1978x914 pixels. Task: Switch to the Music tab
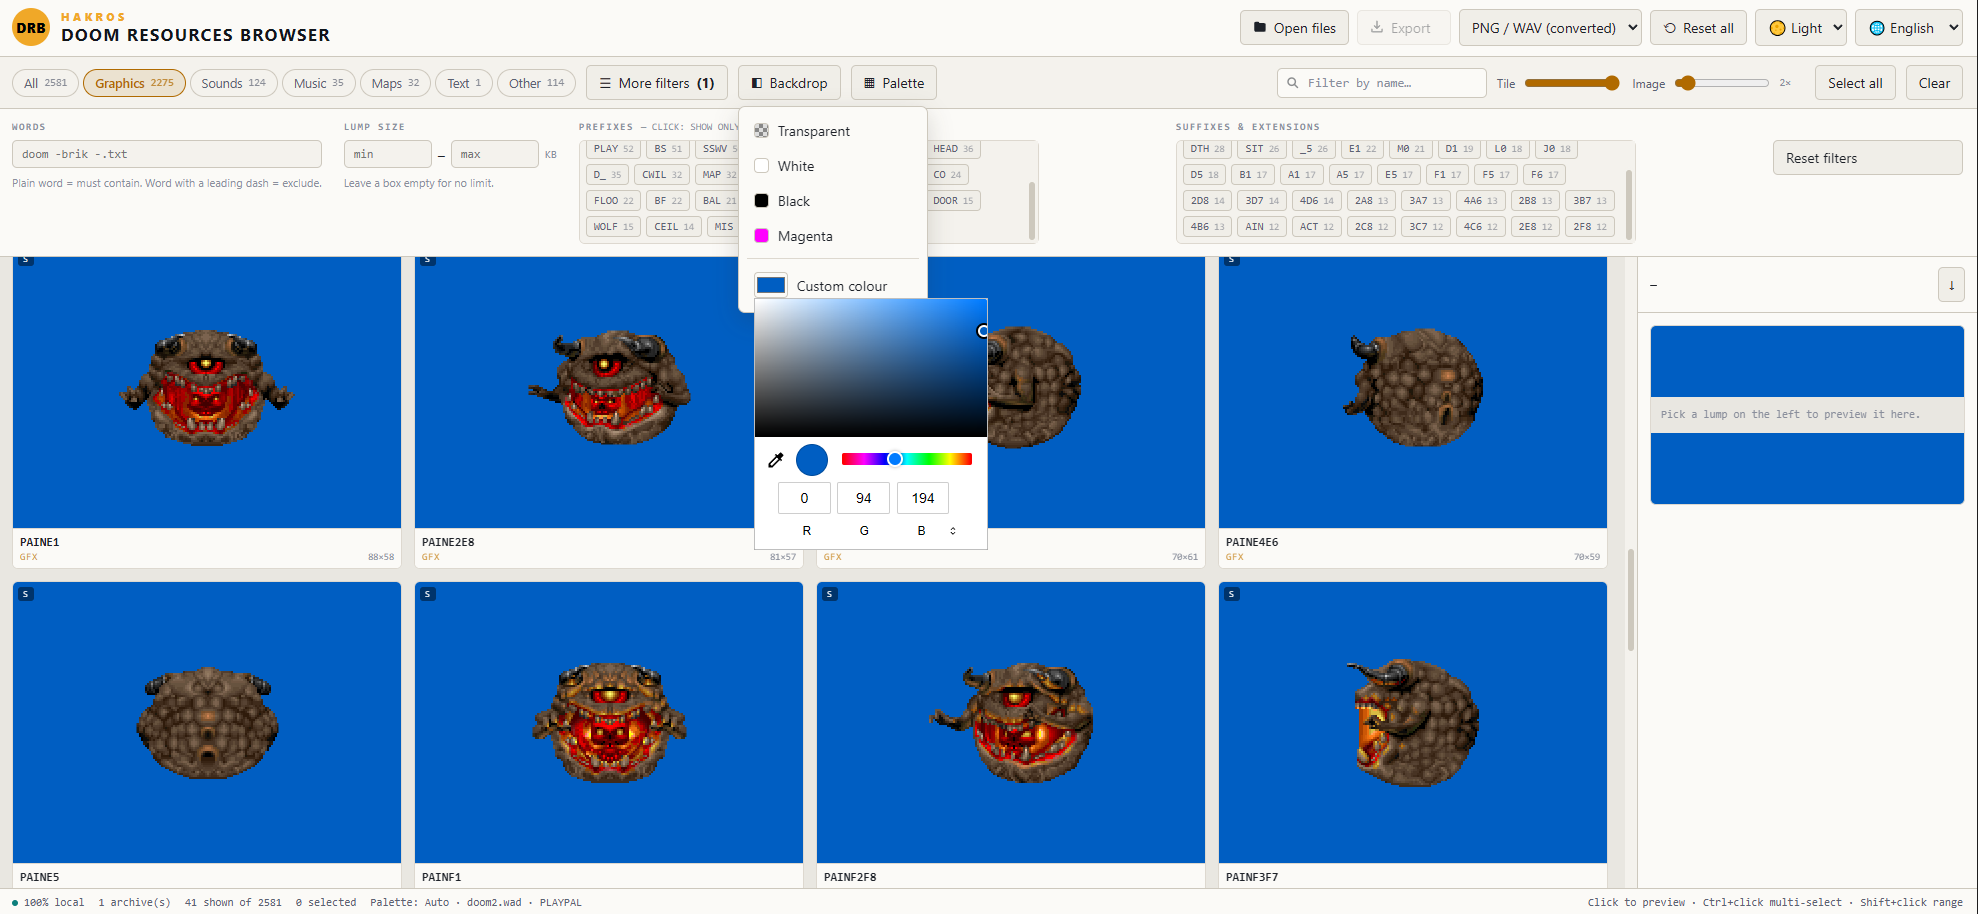(x=318, y=83)
